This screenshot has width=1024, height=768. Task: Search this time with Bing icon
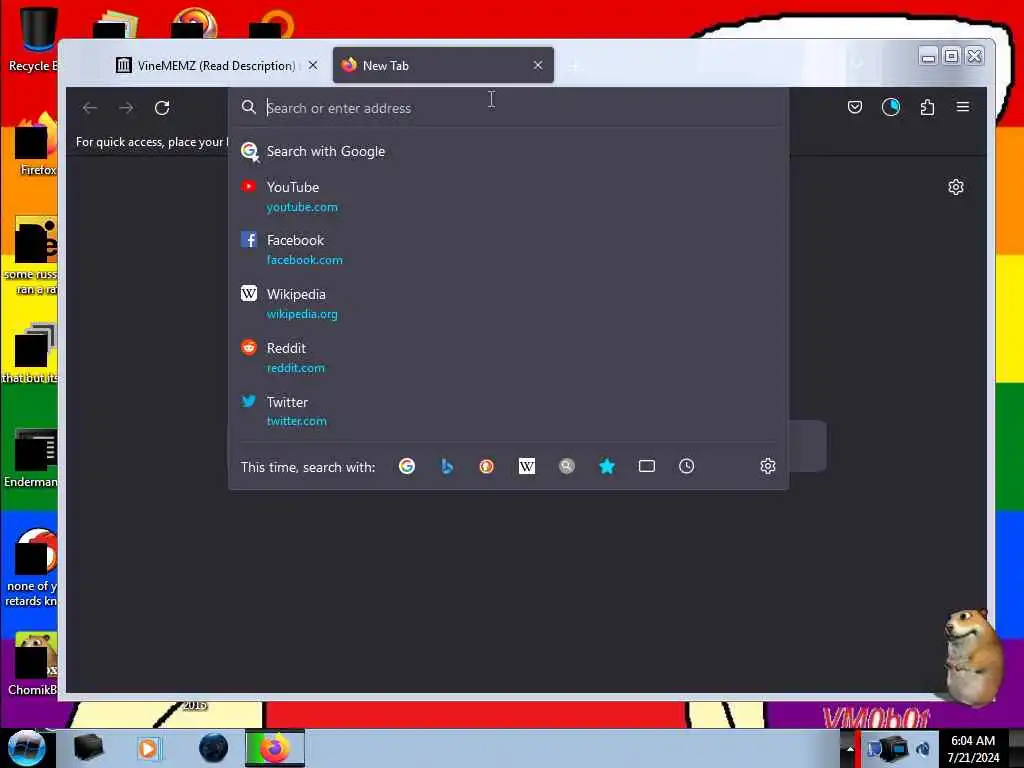tap(447, 466)
